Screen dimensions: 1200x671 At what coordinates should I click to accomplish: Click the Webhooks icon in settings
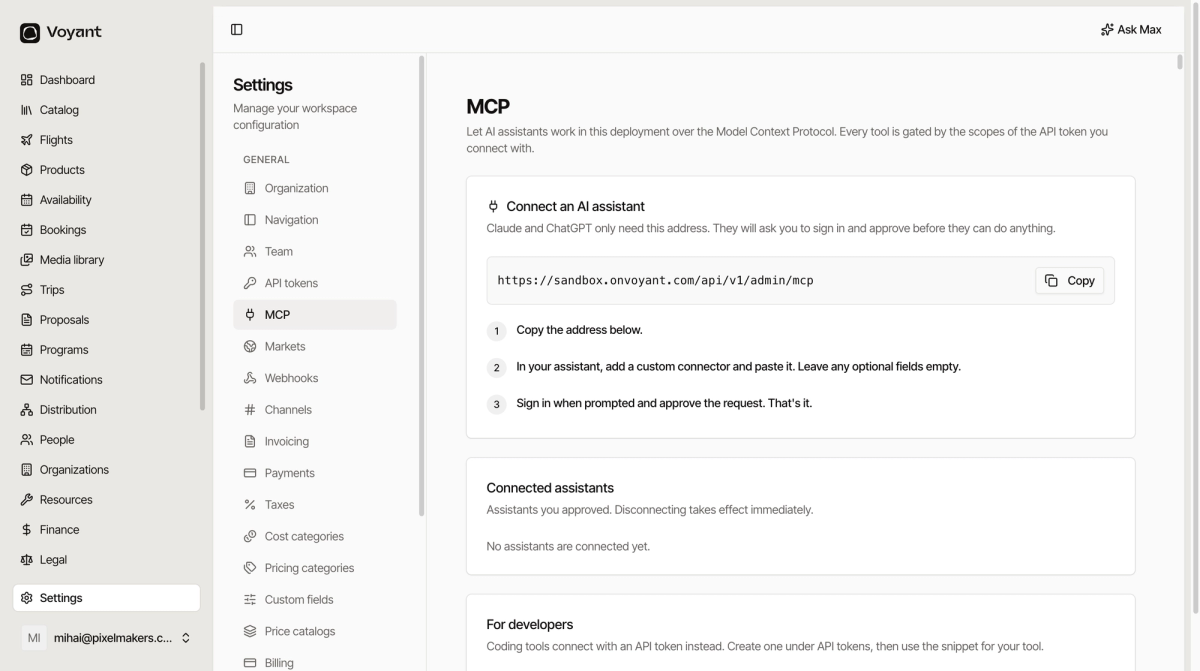[x=250, y=378]
